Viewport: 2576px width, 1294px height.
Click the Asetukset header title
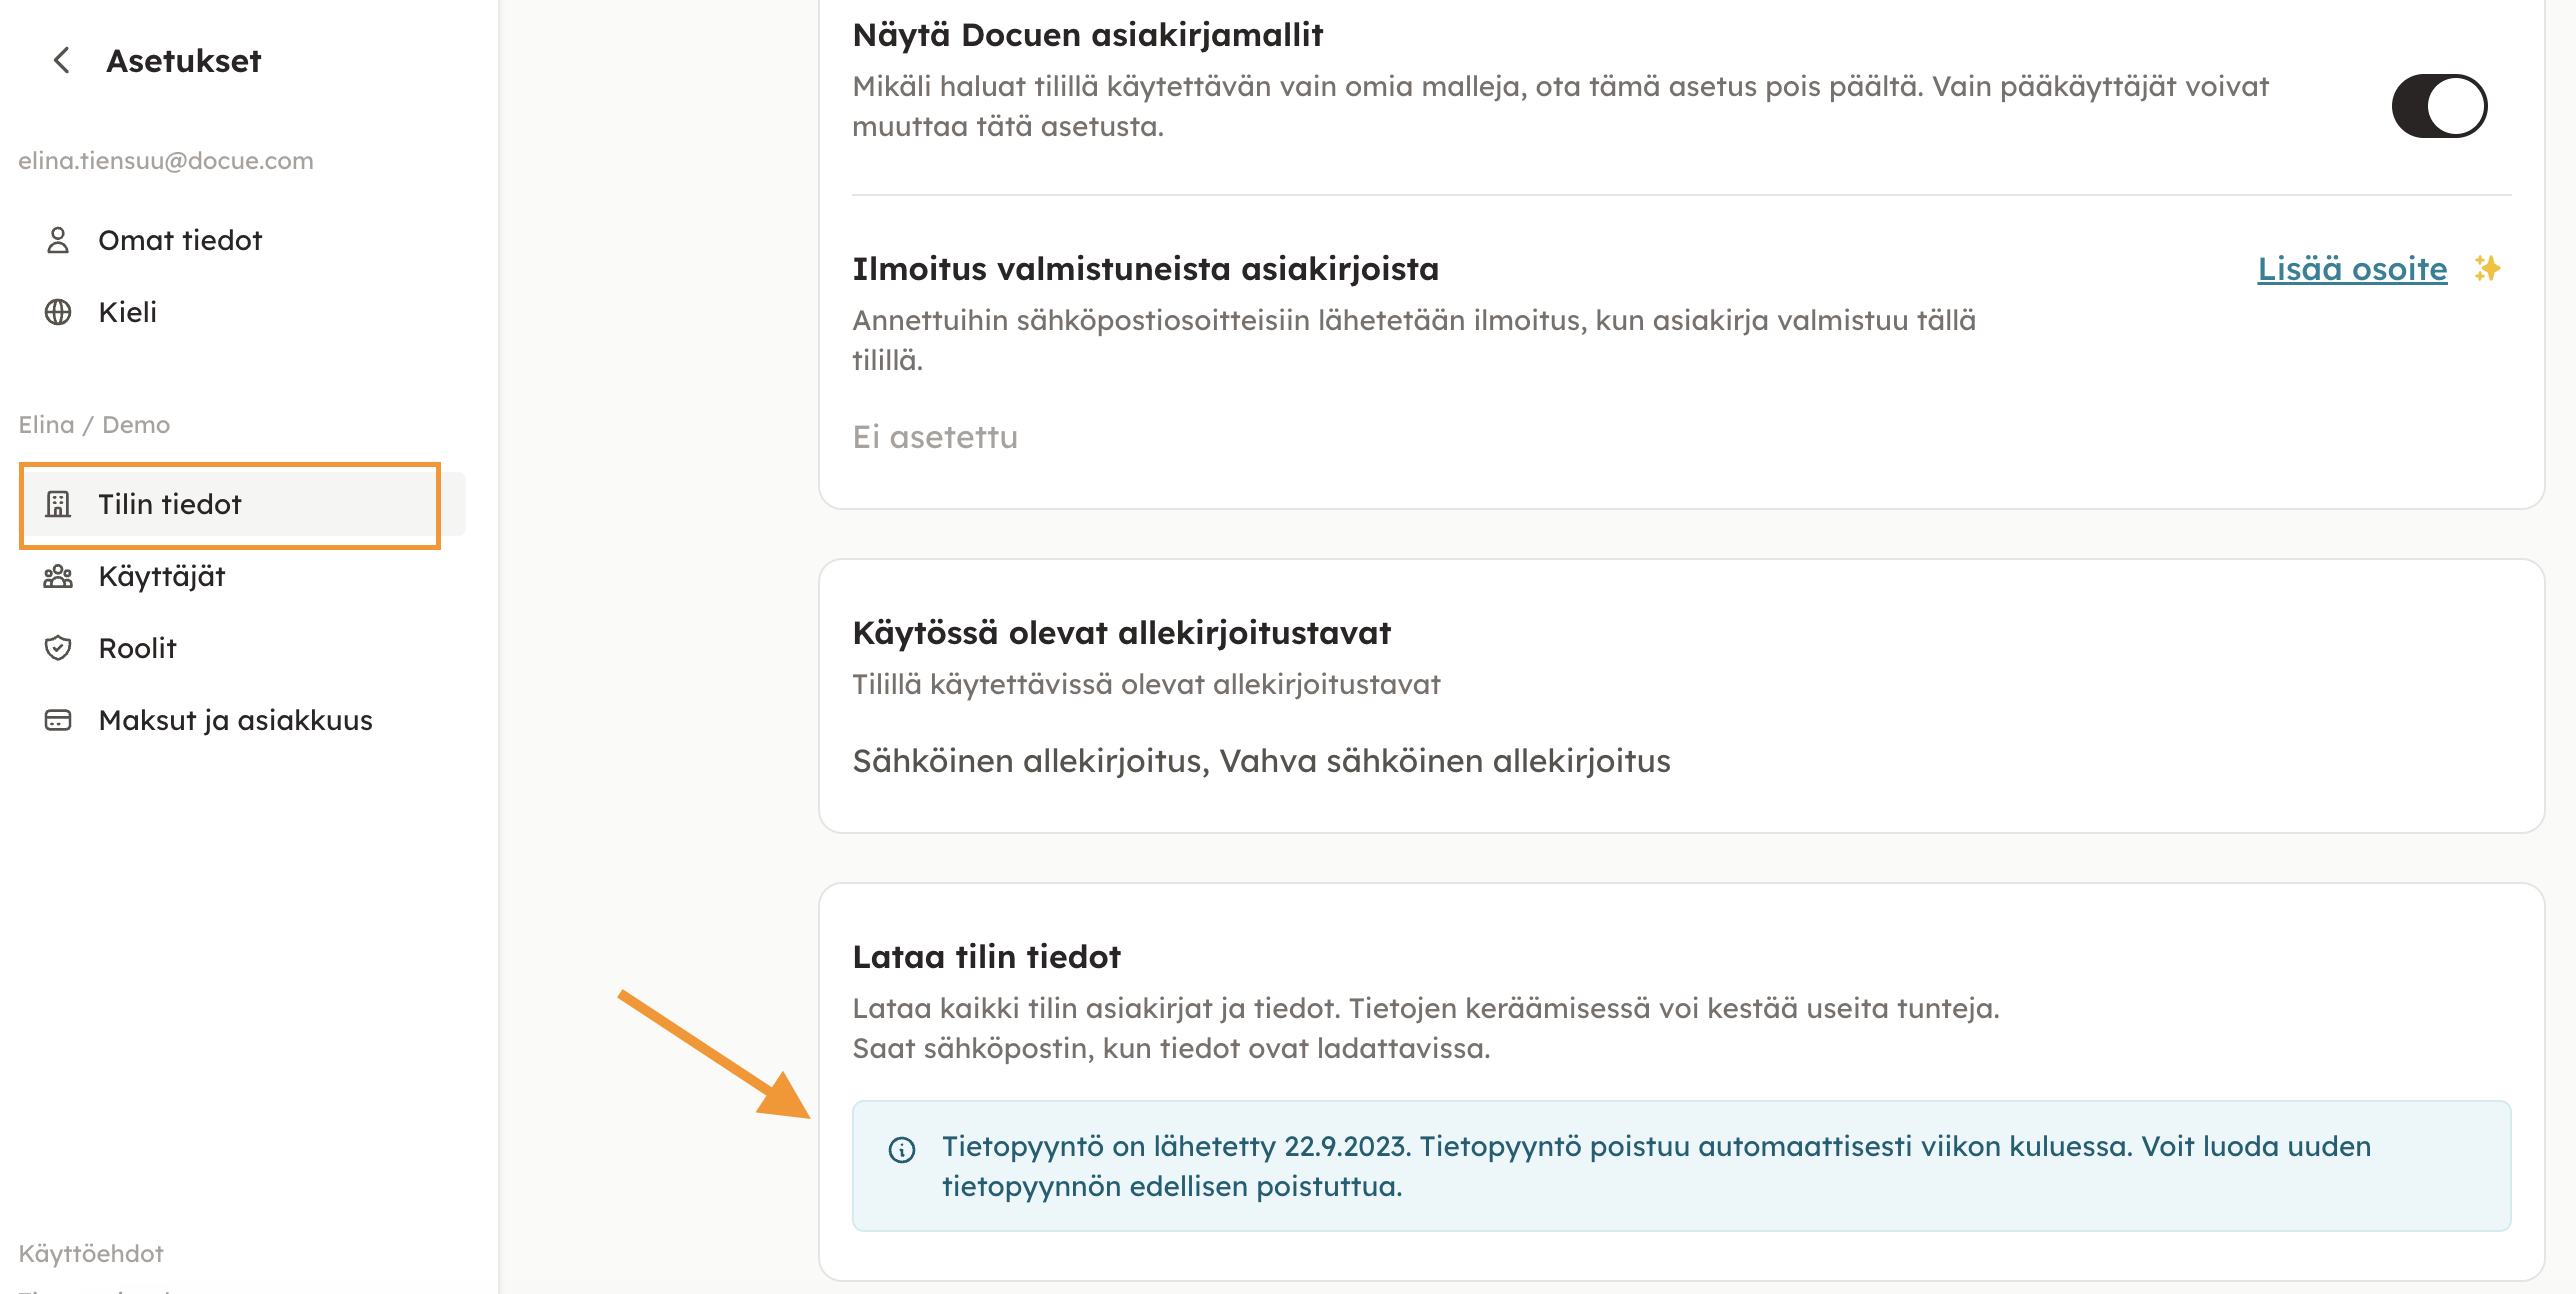coord(184,61)
